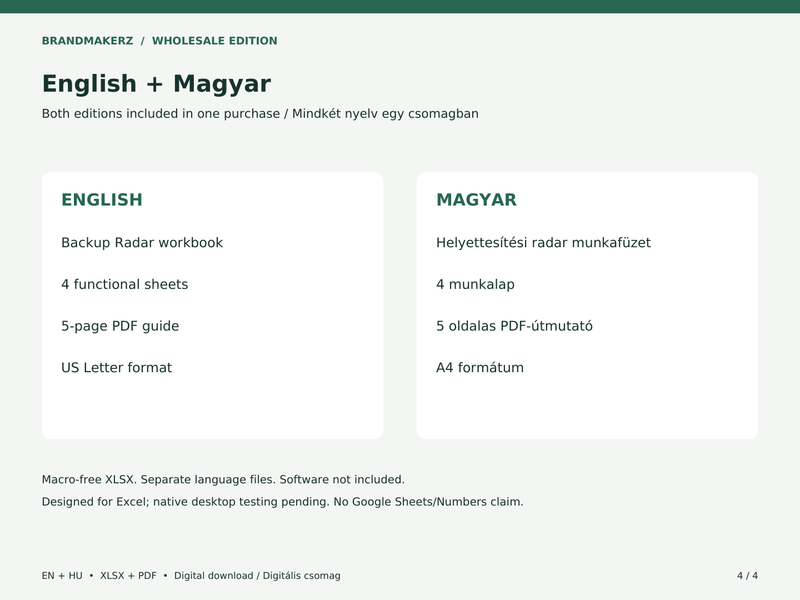
Task: Click the 'Designed for Excel' disclaimer line
Action: point(283,502)
